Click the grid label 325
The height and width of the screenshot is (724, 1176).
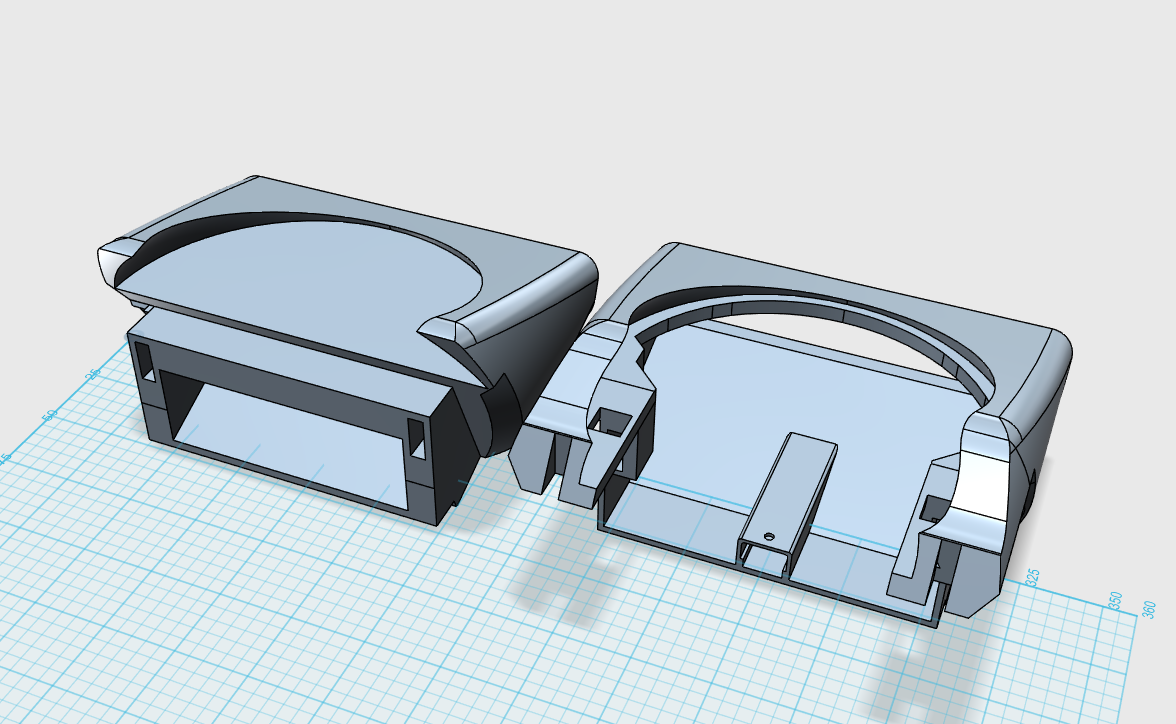(1033, 578)
